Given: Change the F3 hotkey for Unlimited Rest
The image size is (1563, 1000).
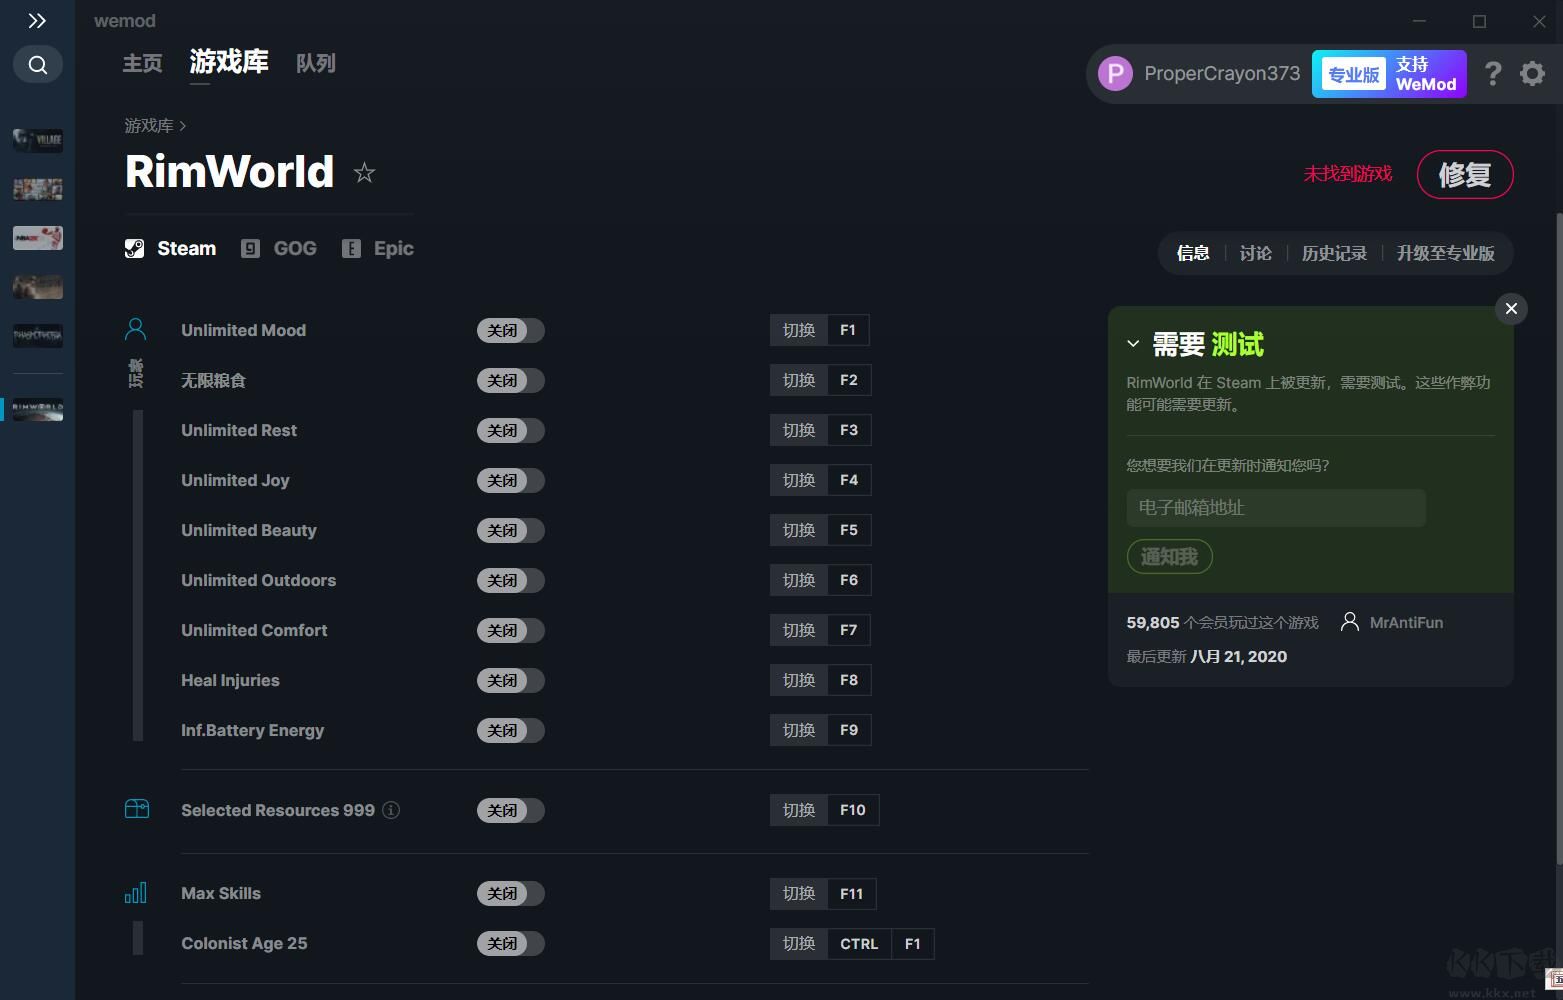Looking at the screenshot, I should pos(849,430).
